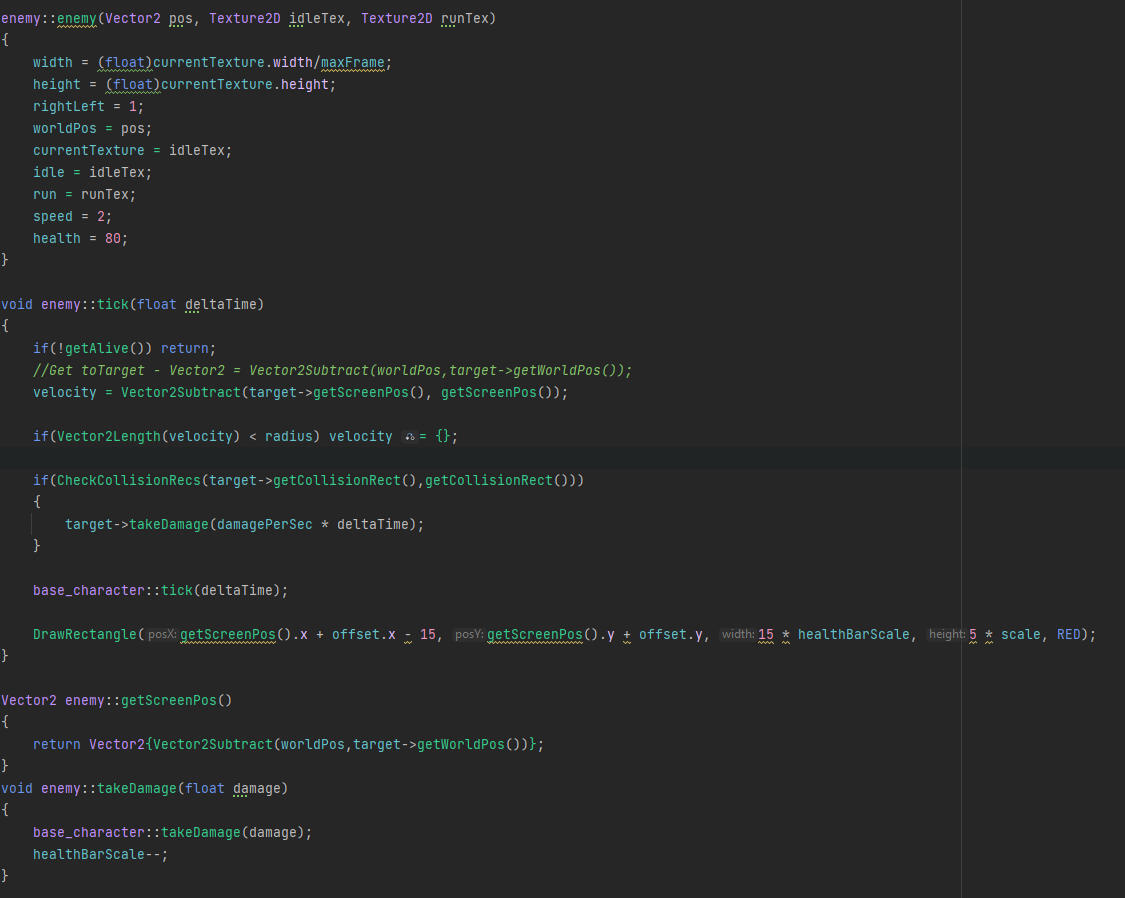Click the posX parameter hint in DrawRectangle call
The width and height of the screenshot is (1125, 898).
[x=160, y=634]
